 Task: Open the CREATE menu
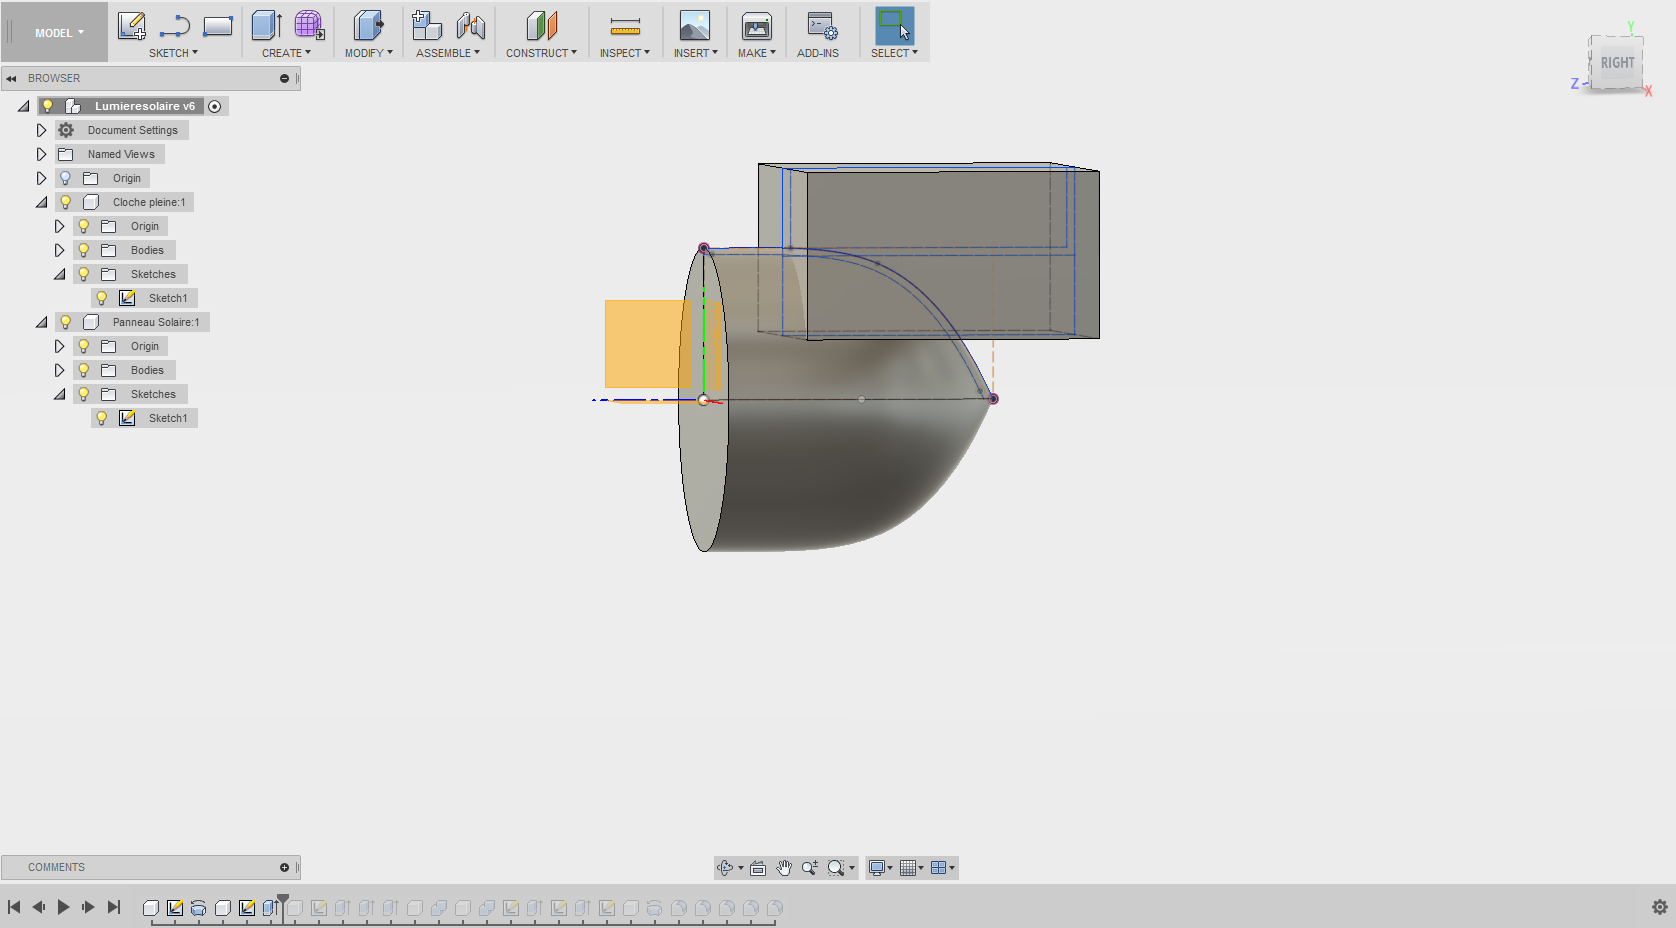point(286,53)
